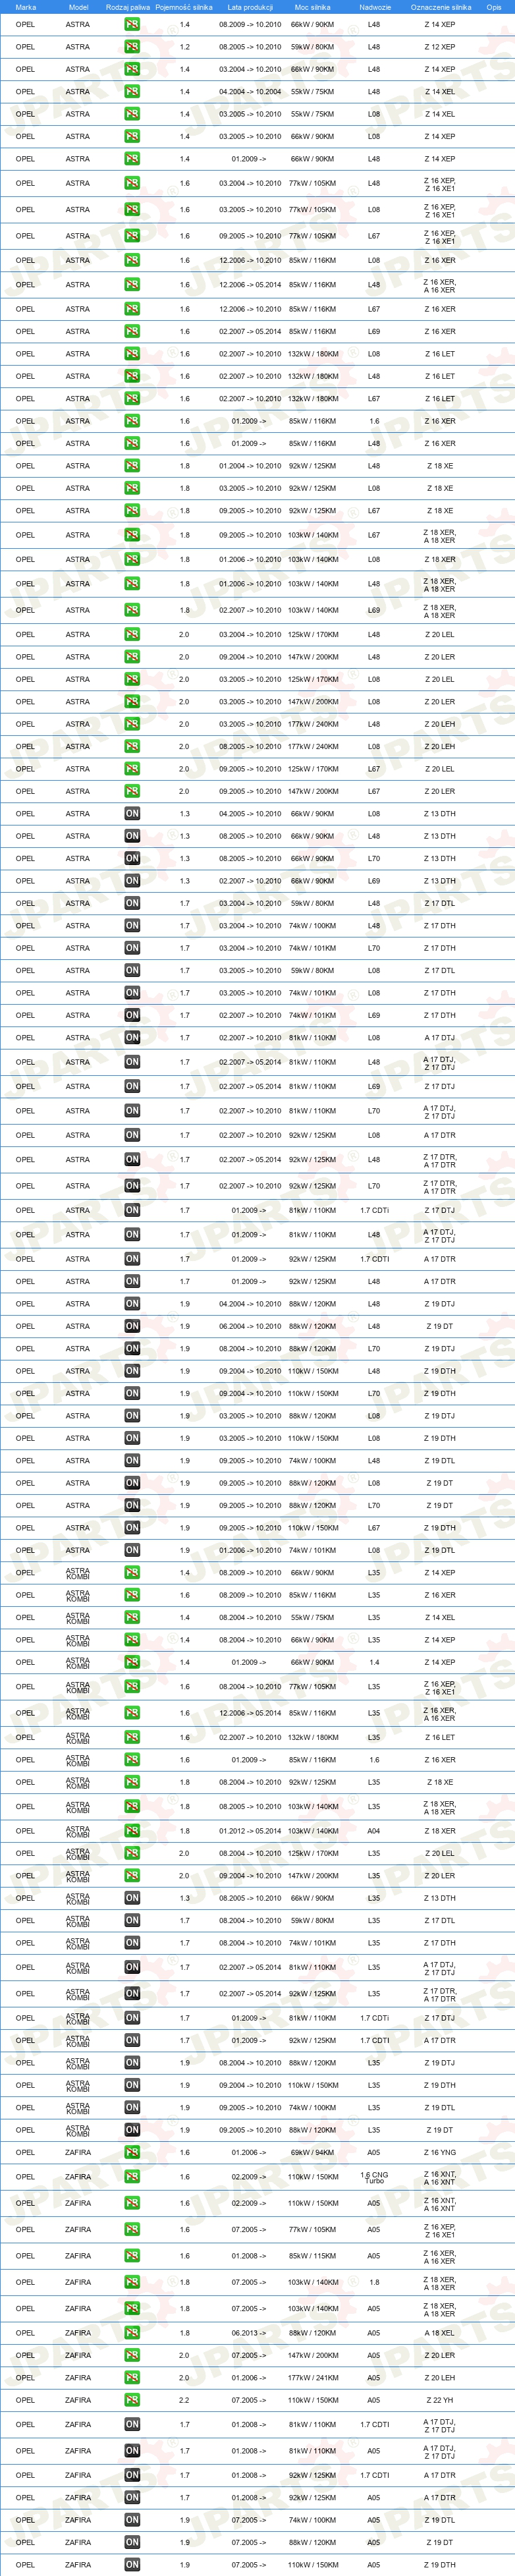Click petrol icon in ZAFIRA 2.0 Z 20 LER row
The image size is (515, 2576).
132,2355
